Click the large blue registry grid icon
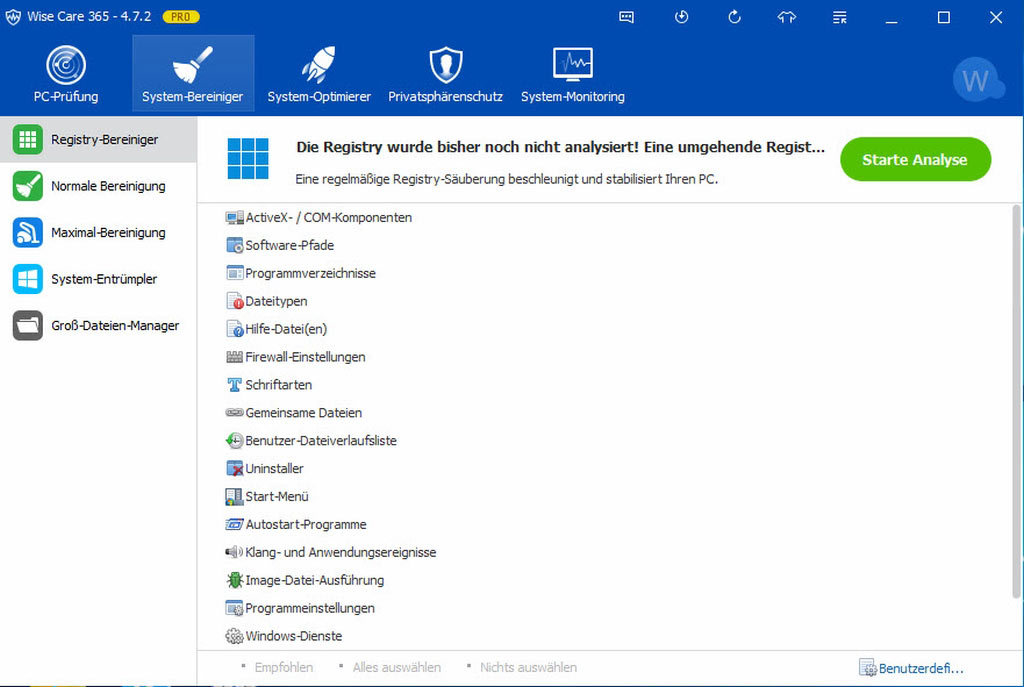1024x687 pixels. [248, 159]
